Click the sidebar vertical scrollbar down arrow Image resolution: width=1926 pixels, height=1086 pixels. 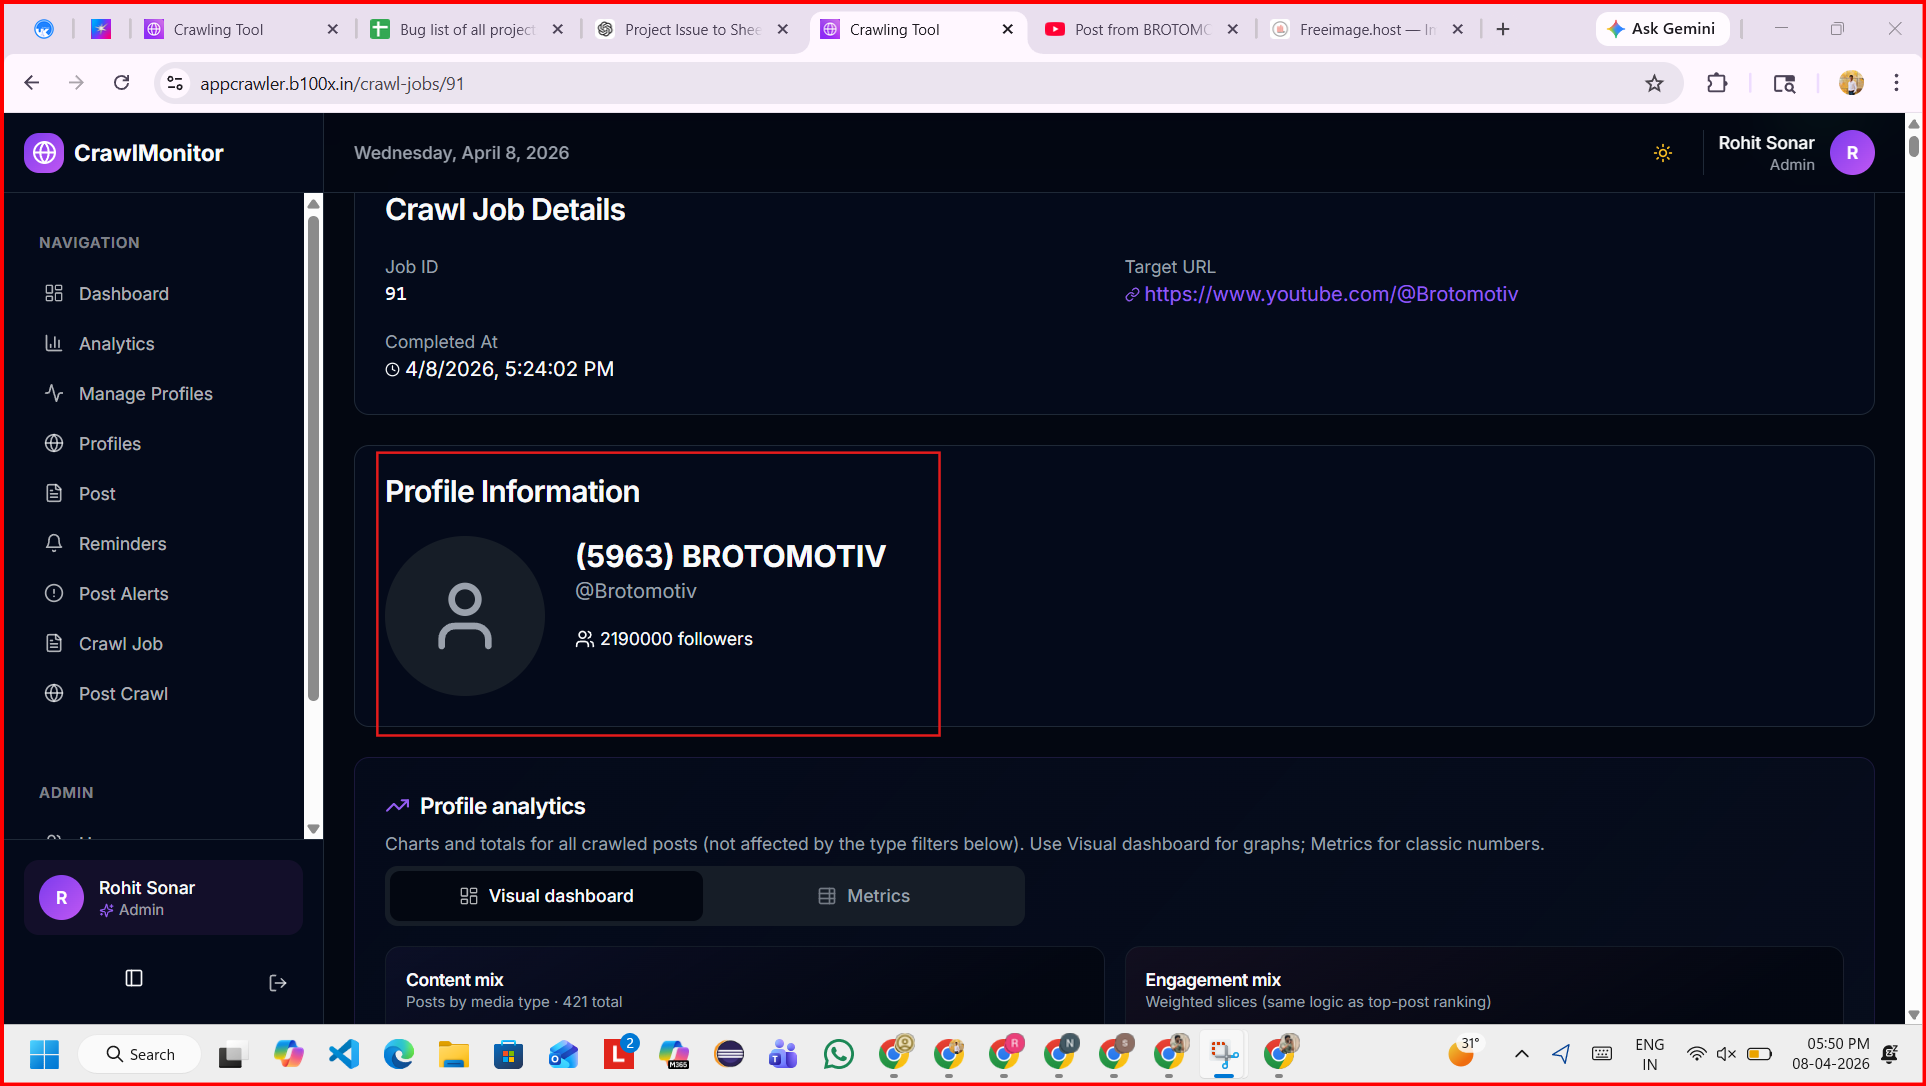coord(313,829)
